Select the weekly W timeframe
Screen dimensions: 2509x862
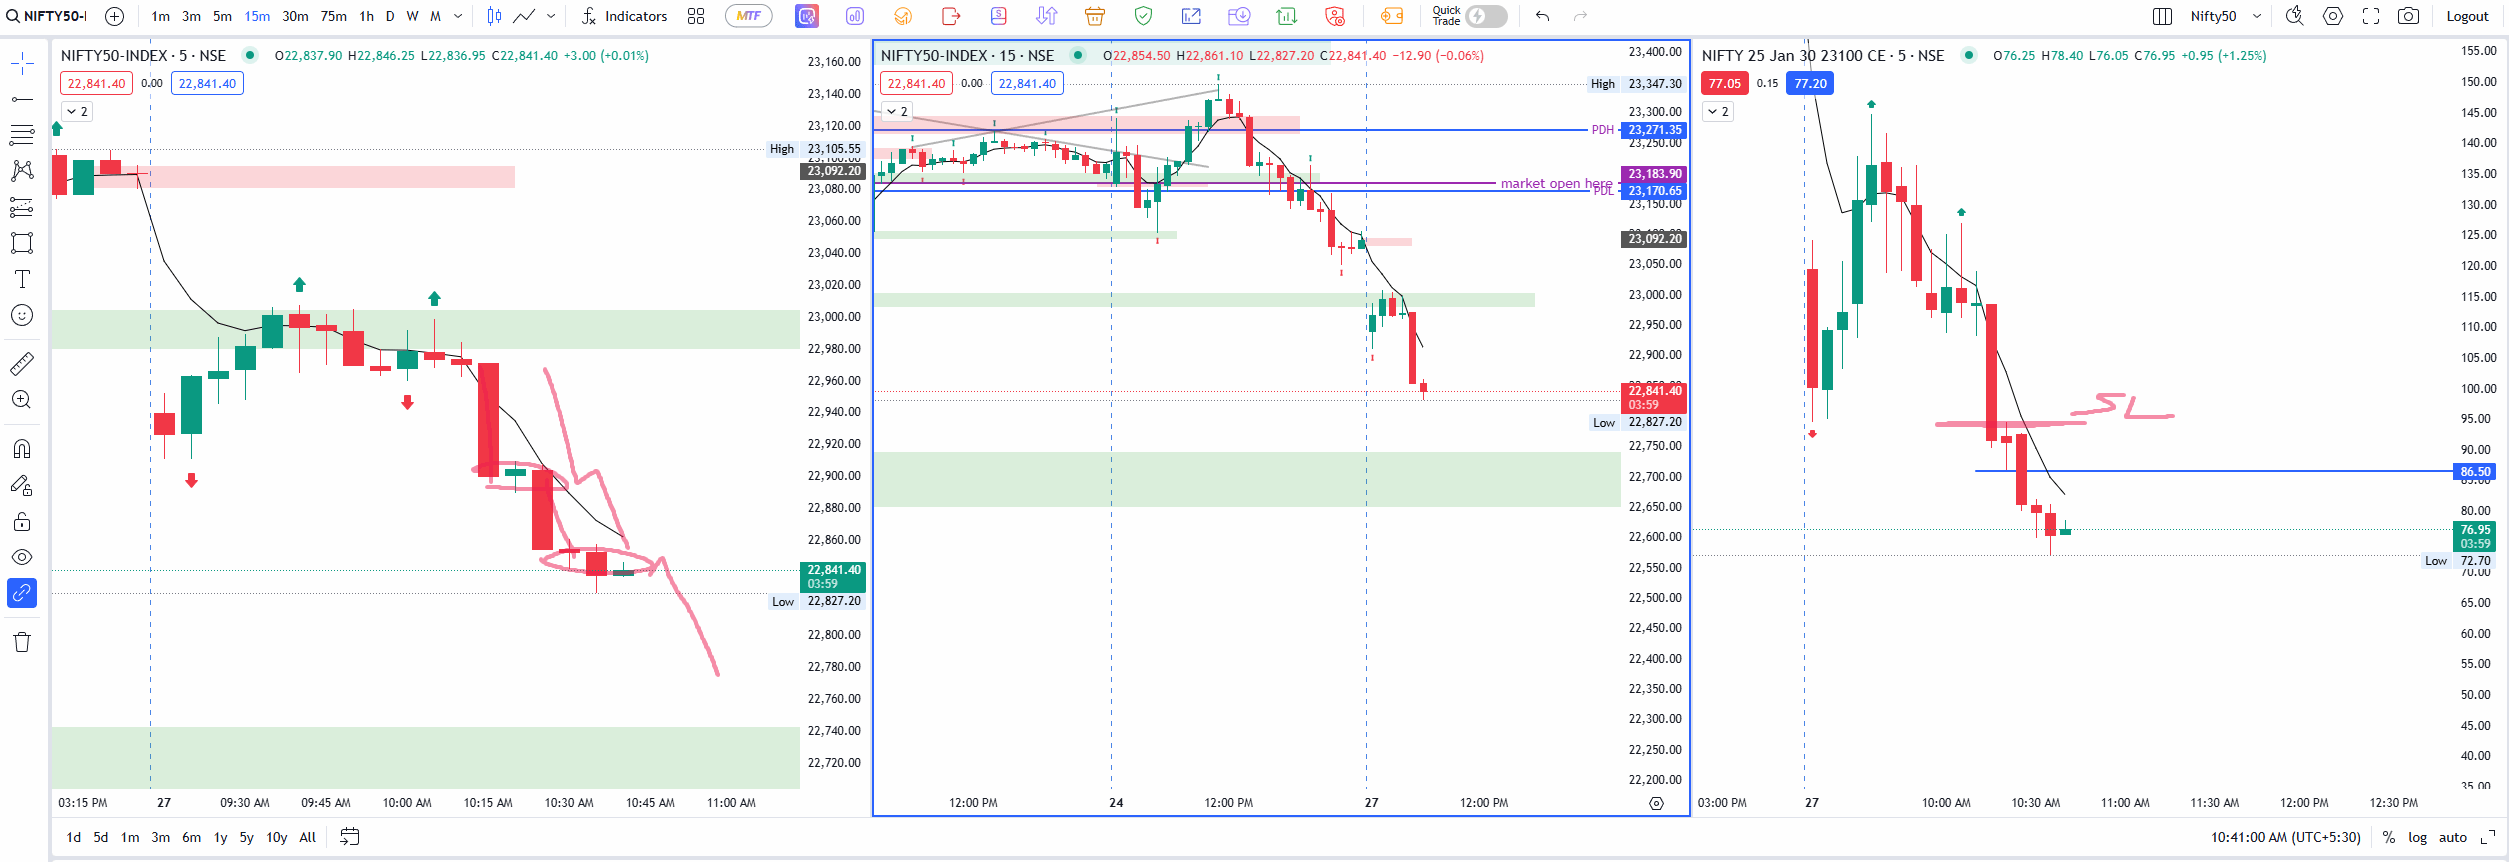(x=412, y=16)
